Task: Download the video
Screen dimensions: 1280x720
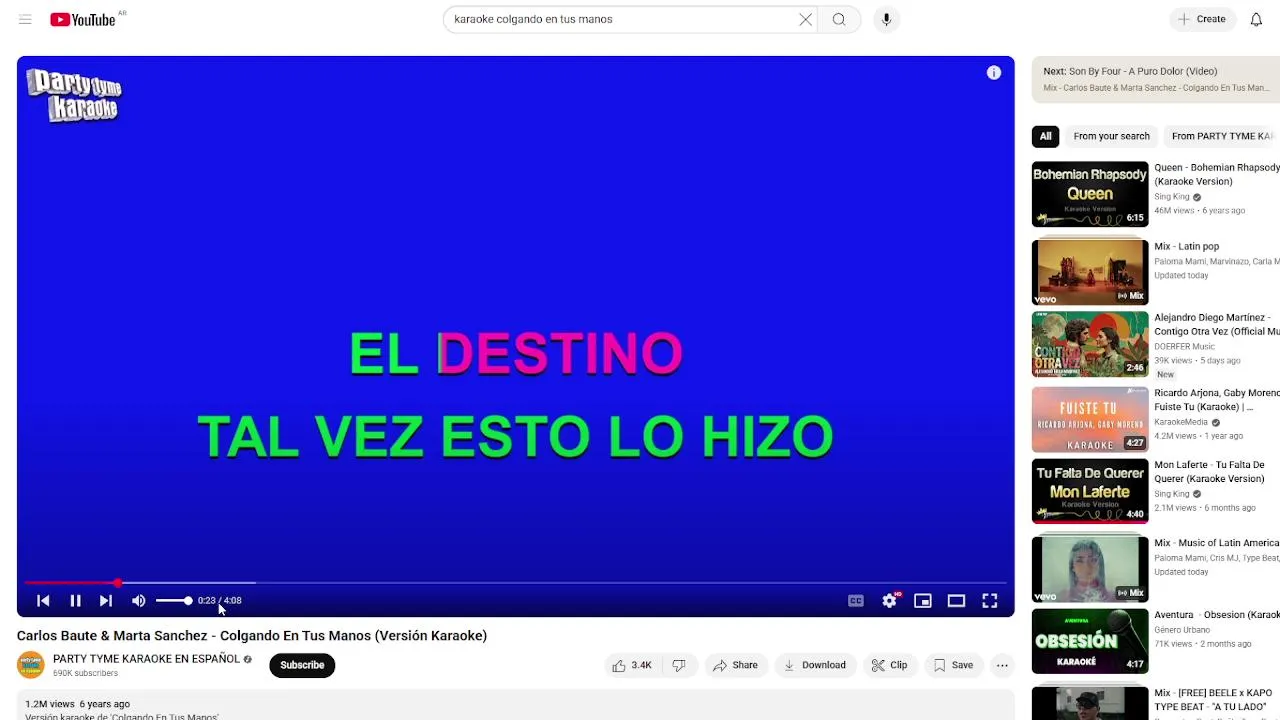Action: (x=815, y=665)
